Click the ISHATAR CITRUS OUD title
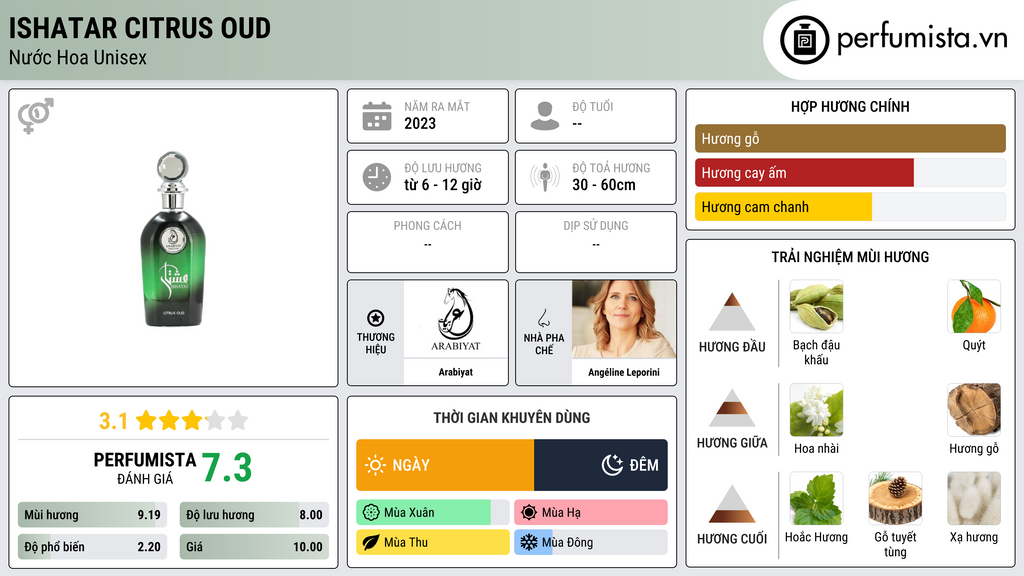This screenshot has width=1024, height=576. point(140,28)
